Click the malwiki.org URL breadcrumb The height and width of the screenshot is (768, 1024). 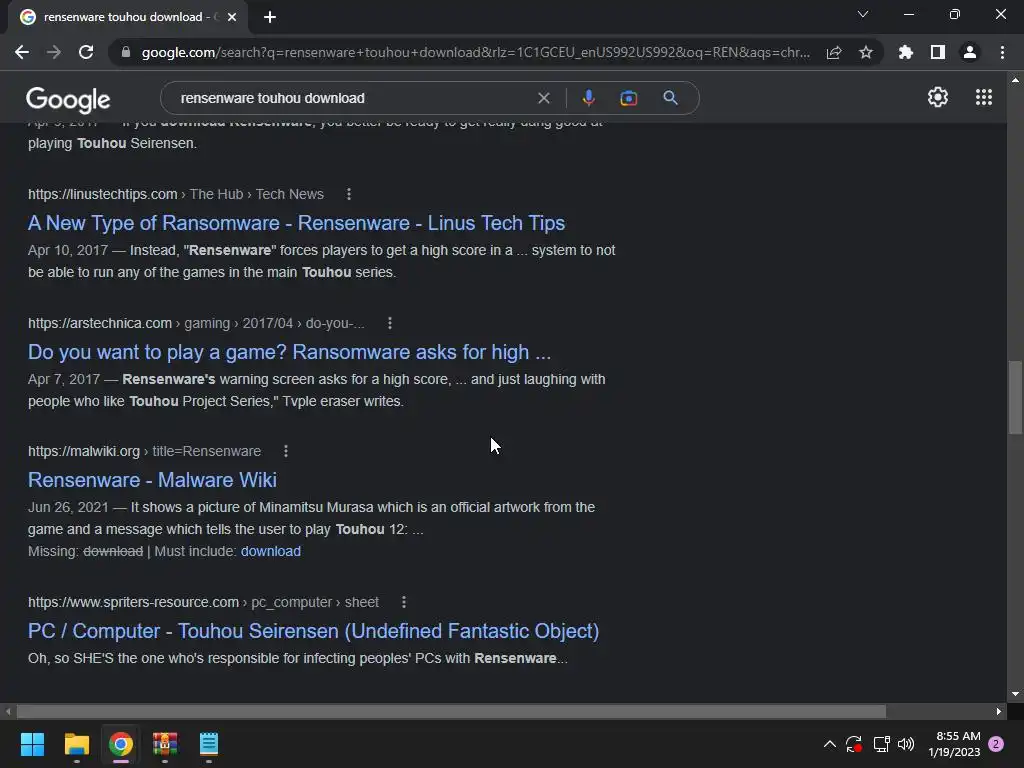(x=144, y=451)
